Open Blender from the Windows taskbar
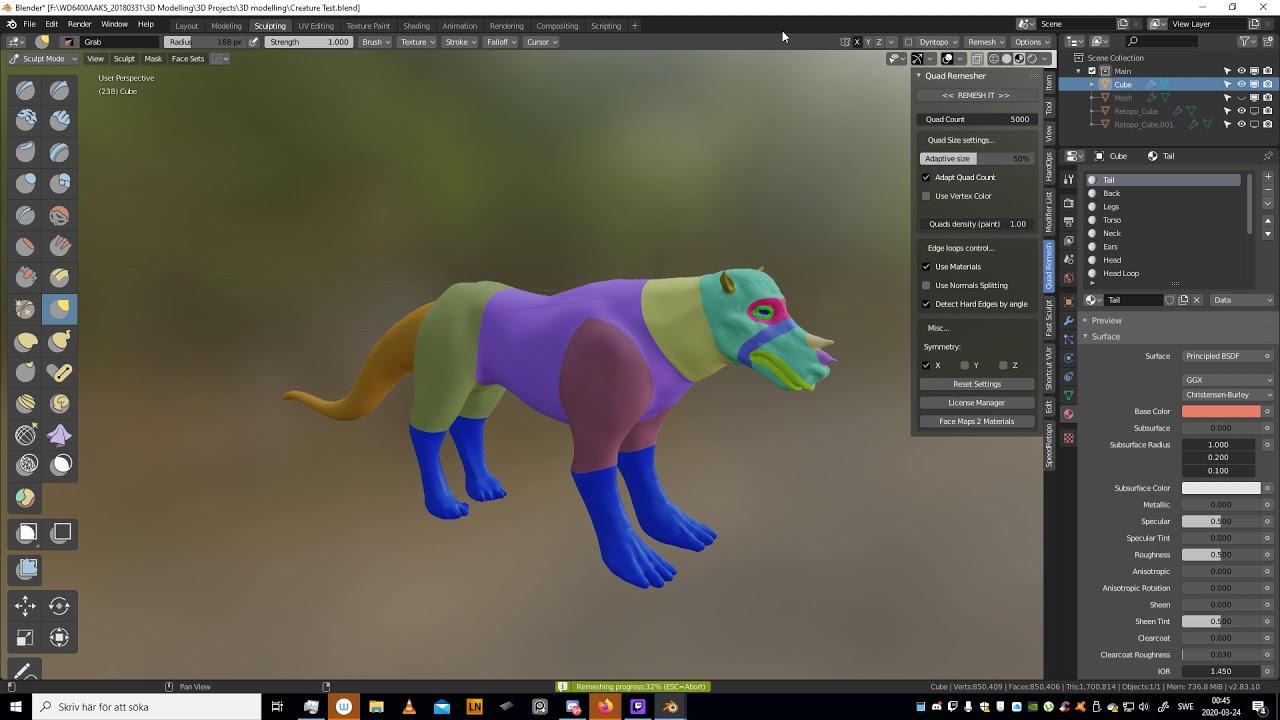Viewport: 1280px width, 720px height. tap(671, 707)
